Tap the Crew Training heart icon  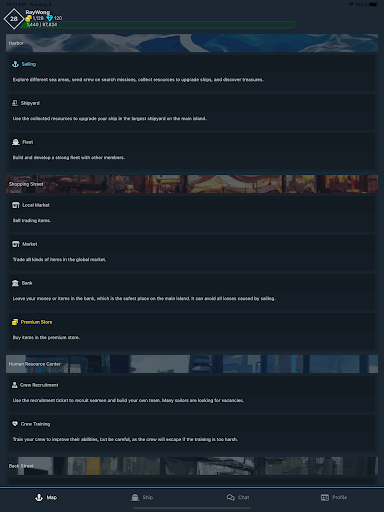coord(15,424)
